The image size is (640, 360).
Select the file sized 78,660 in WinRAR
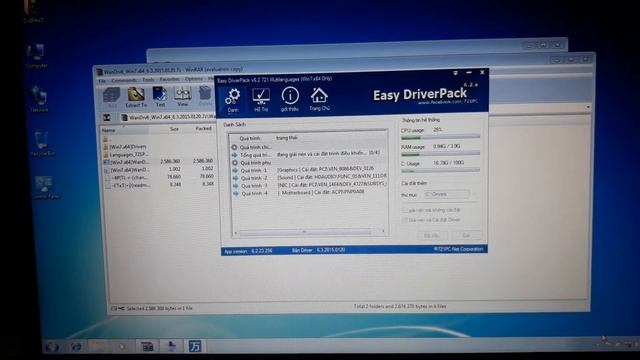click(158, 177)
